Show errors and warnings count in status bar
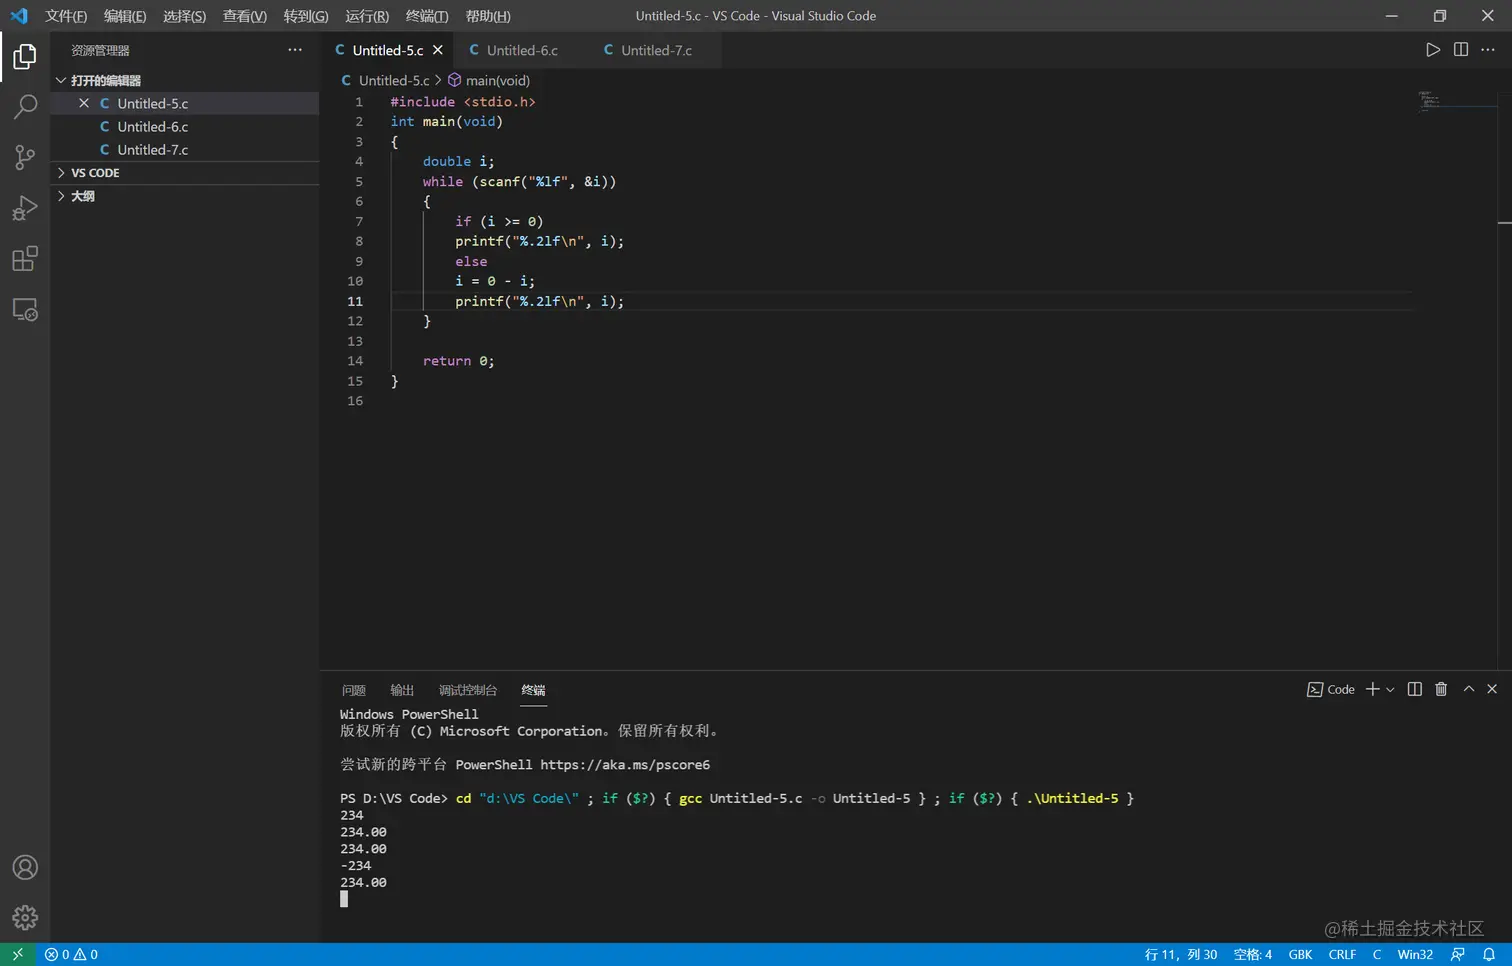The height and width of the screenshot is (966, 1512). 71,954
